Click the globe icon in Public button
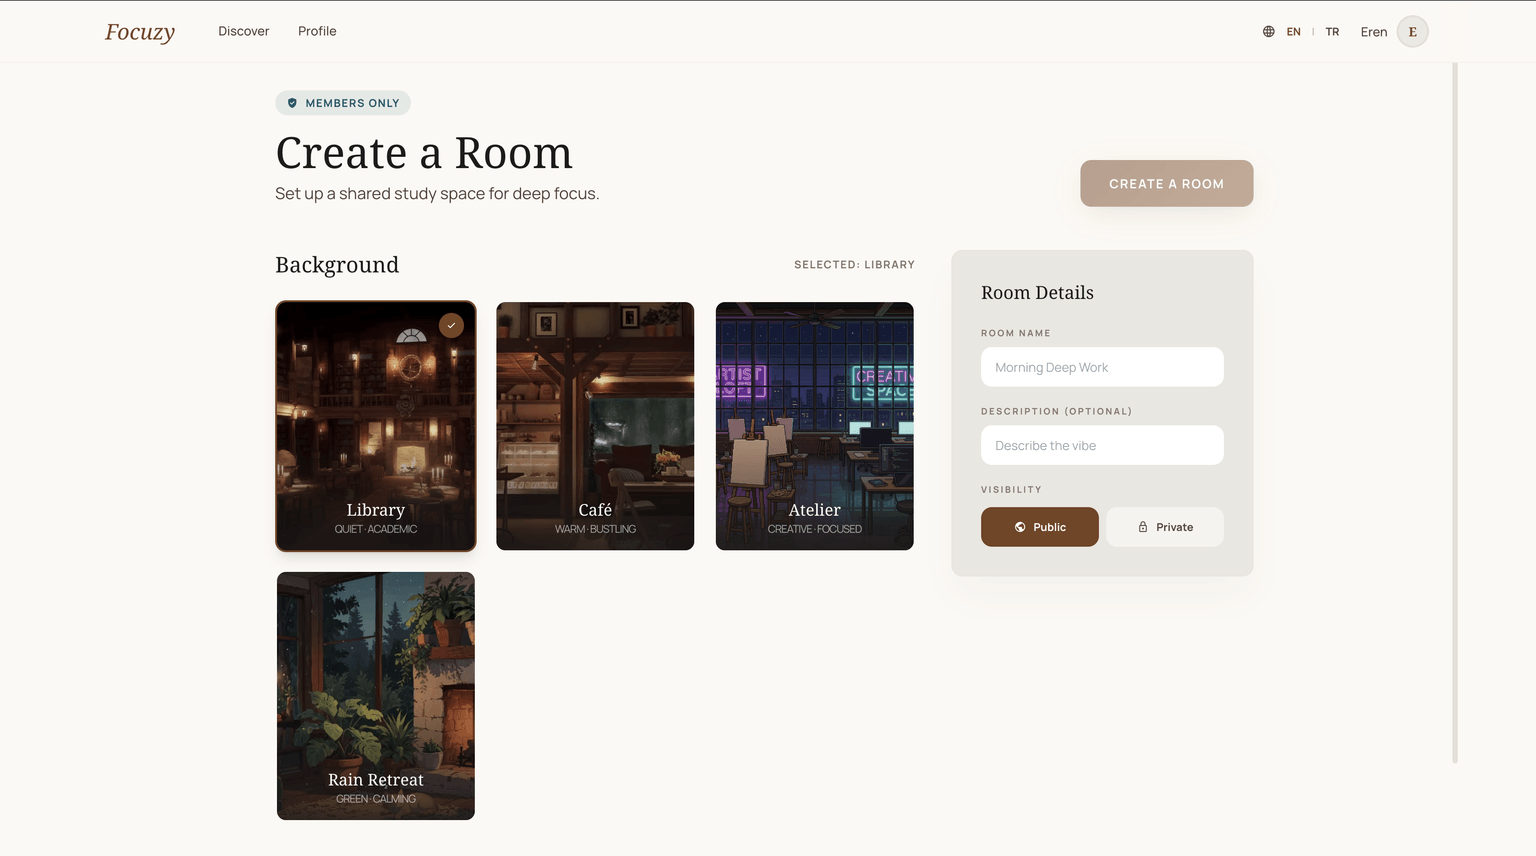The width and height of the screenshot is (1536, 856). [x=1020, y=527]
